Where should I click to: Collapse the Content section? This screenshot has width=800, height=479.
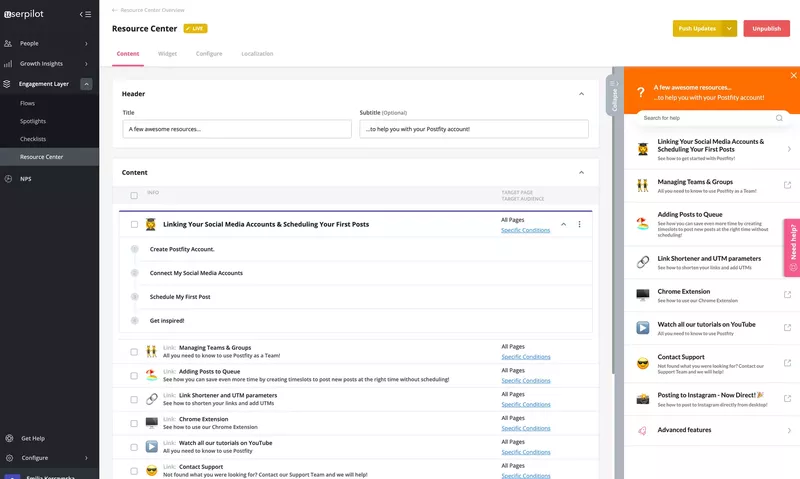tap(581, 172)
